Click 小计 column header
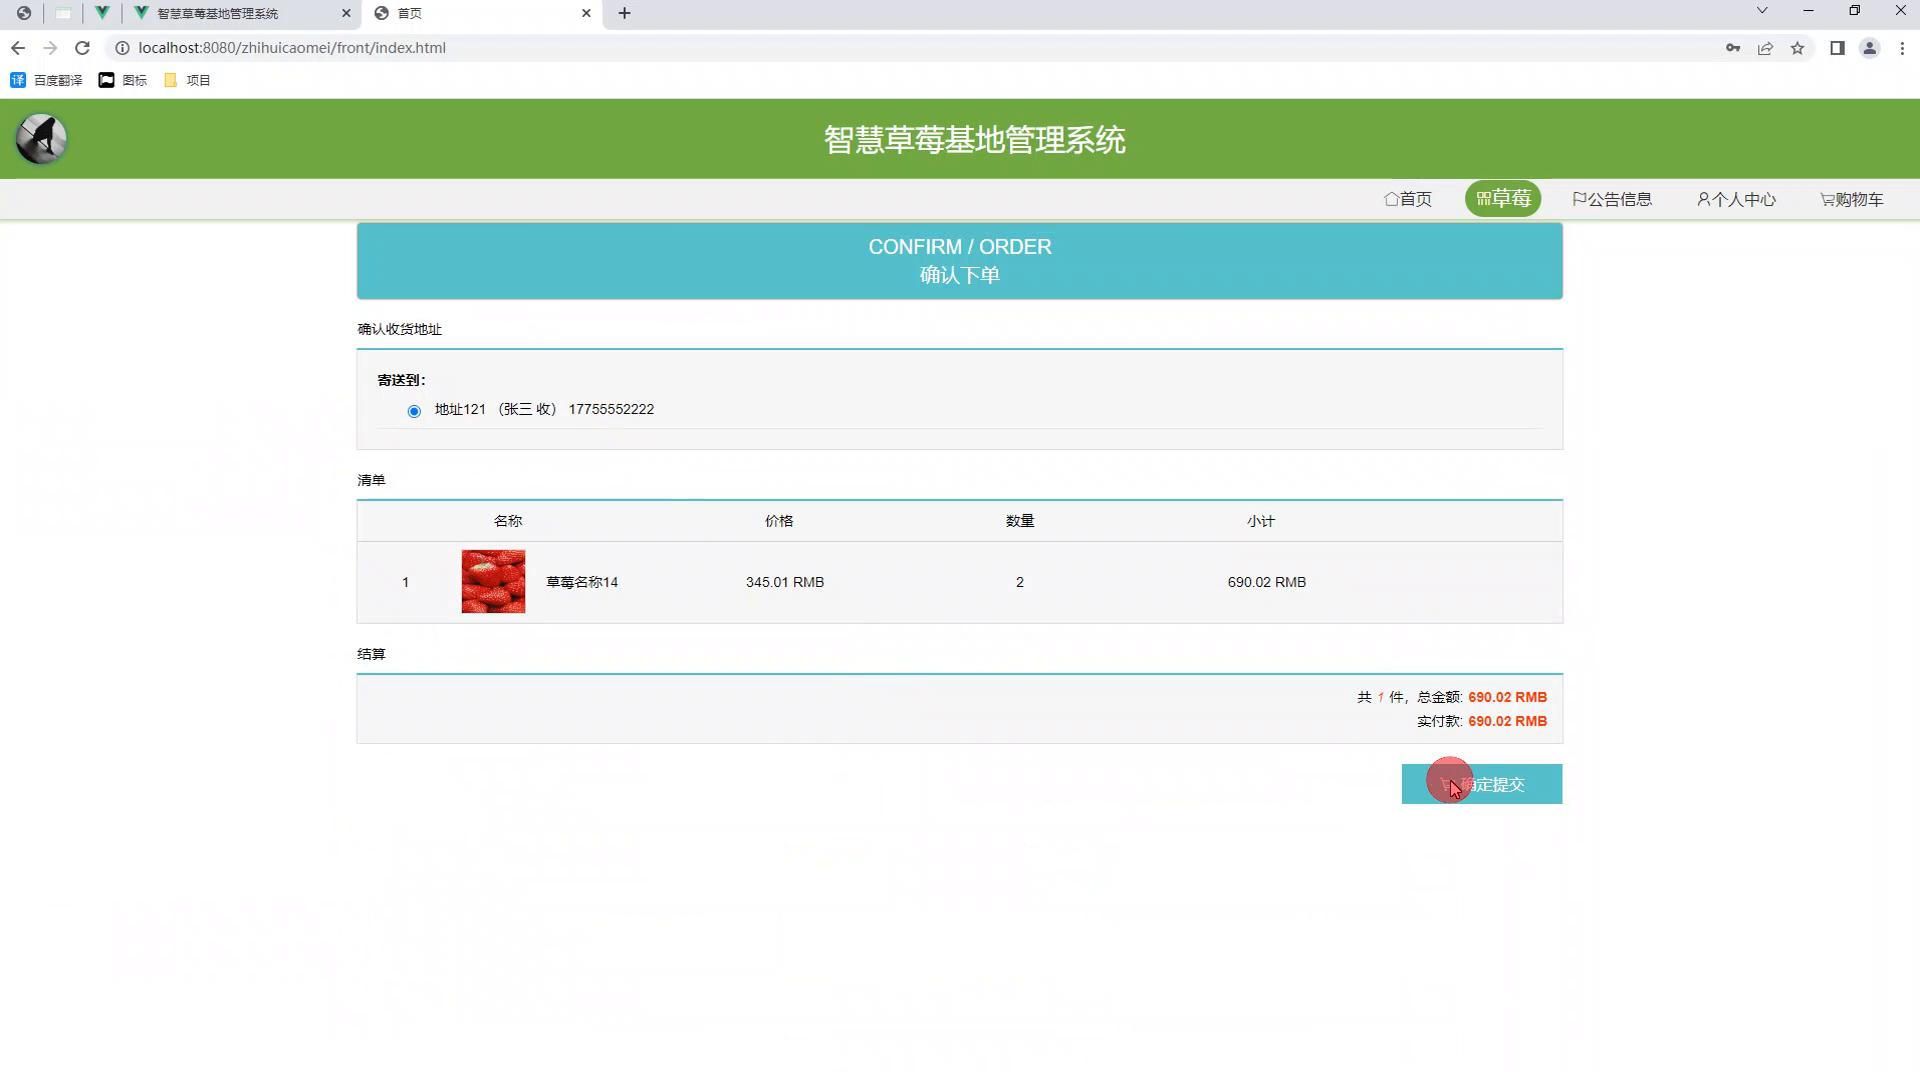This screenshot has width=1920, height=1072. [x=1261, y=521]
